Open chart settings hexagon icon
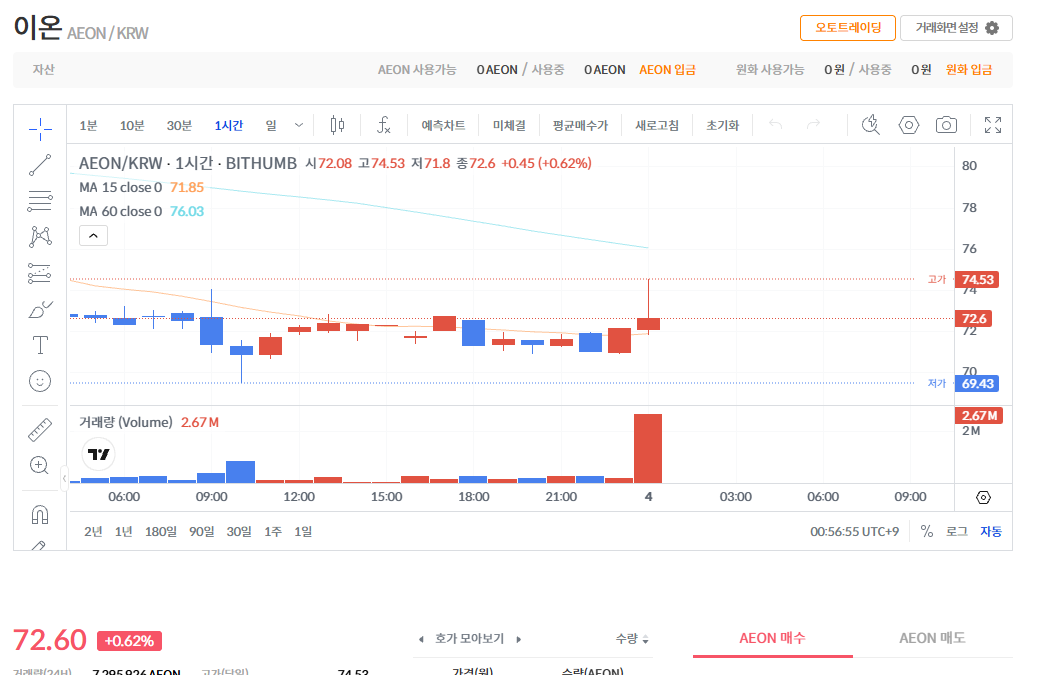Viewport: 1048px width, 675px height. tap(909, 125)
